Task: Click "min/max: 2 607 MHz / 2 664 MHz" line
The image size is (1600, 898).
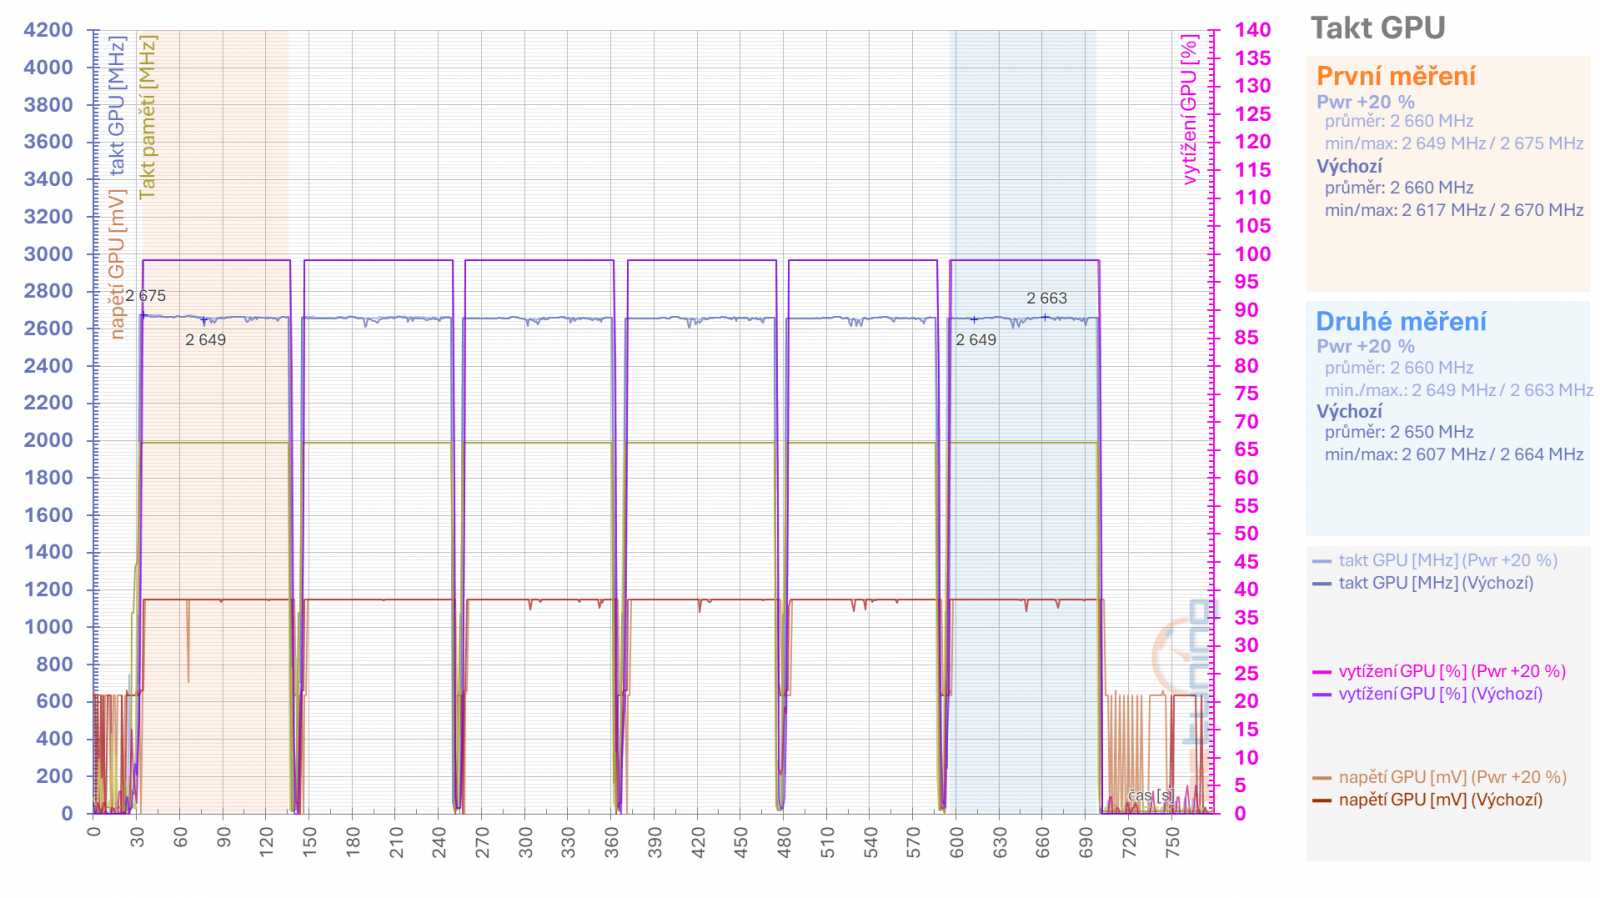Action: [x=1454, y=454]
